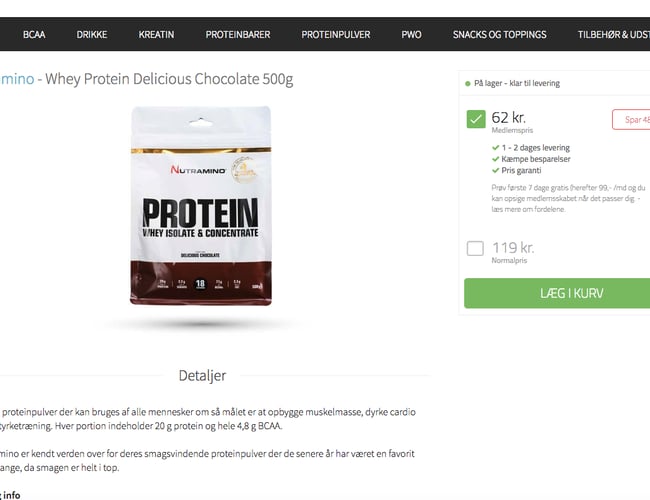
Task: Navigate to SNACKS OG TOPPINGS
Action: [499, 34]
